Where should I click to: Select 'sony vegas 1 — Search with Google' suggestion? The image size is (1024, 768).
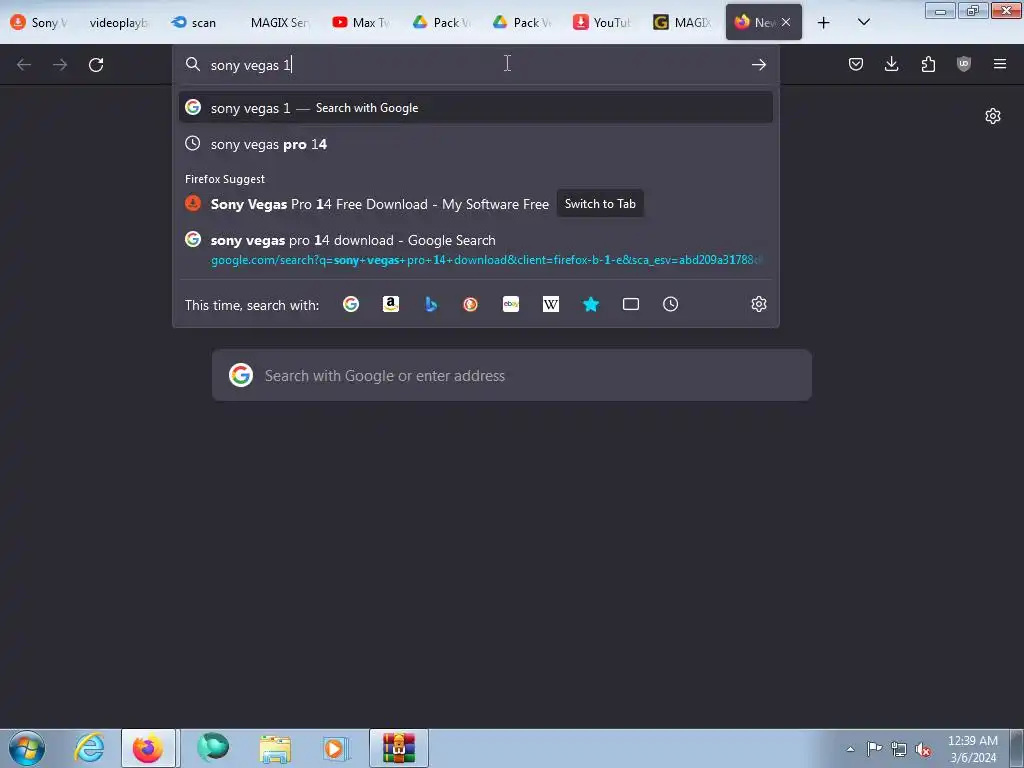[475, 108]
